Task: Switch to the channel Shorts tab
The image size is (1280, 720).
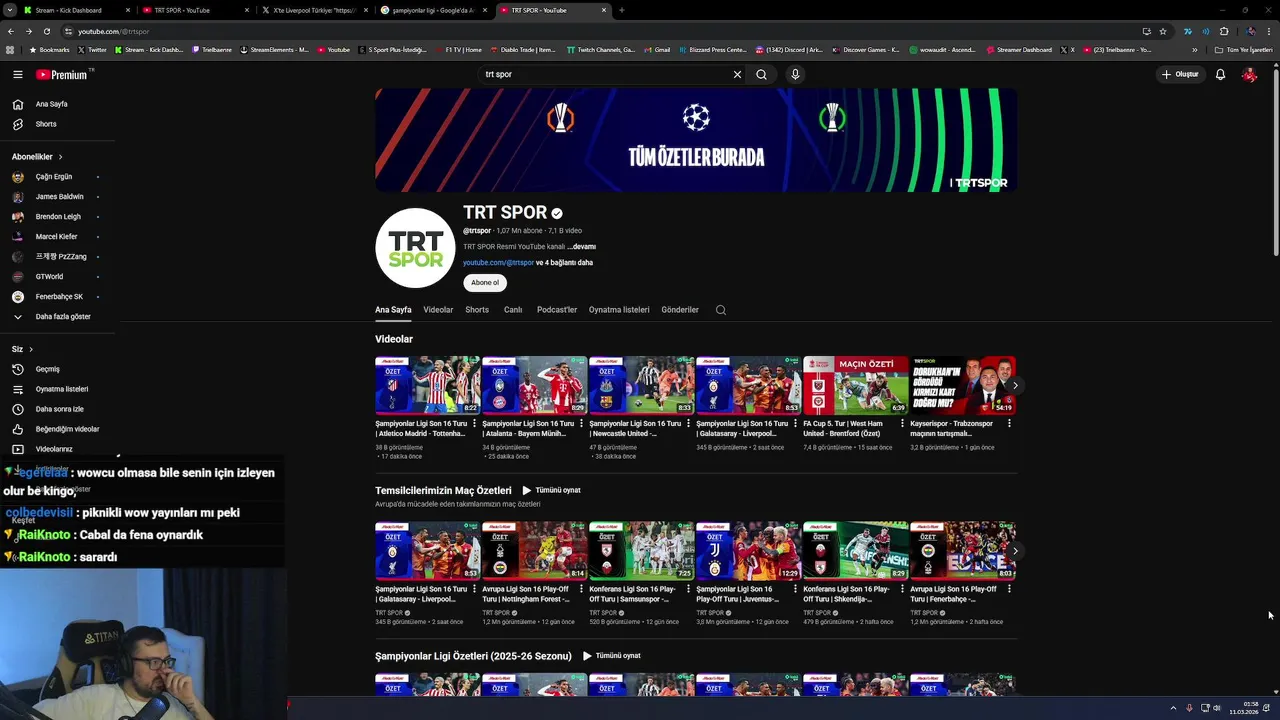Action: click(x=477, y=310)
